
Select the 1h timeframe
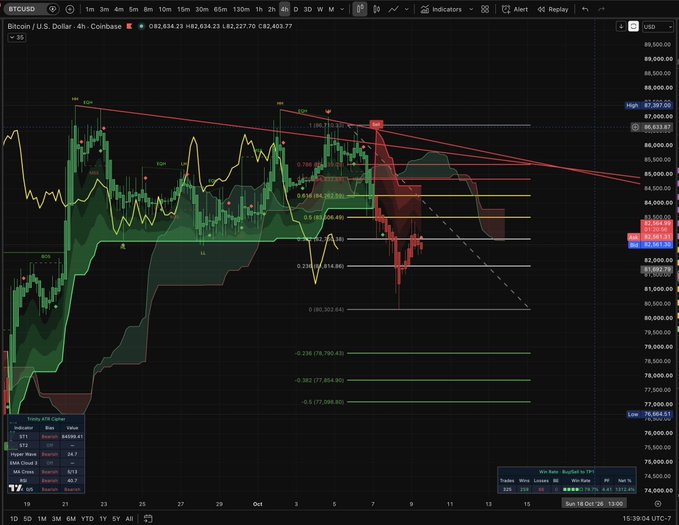coord(259,9)
